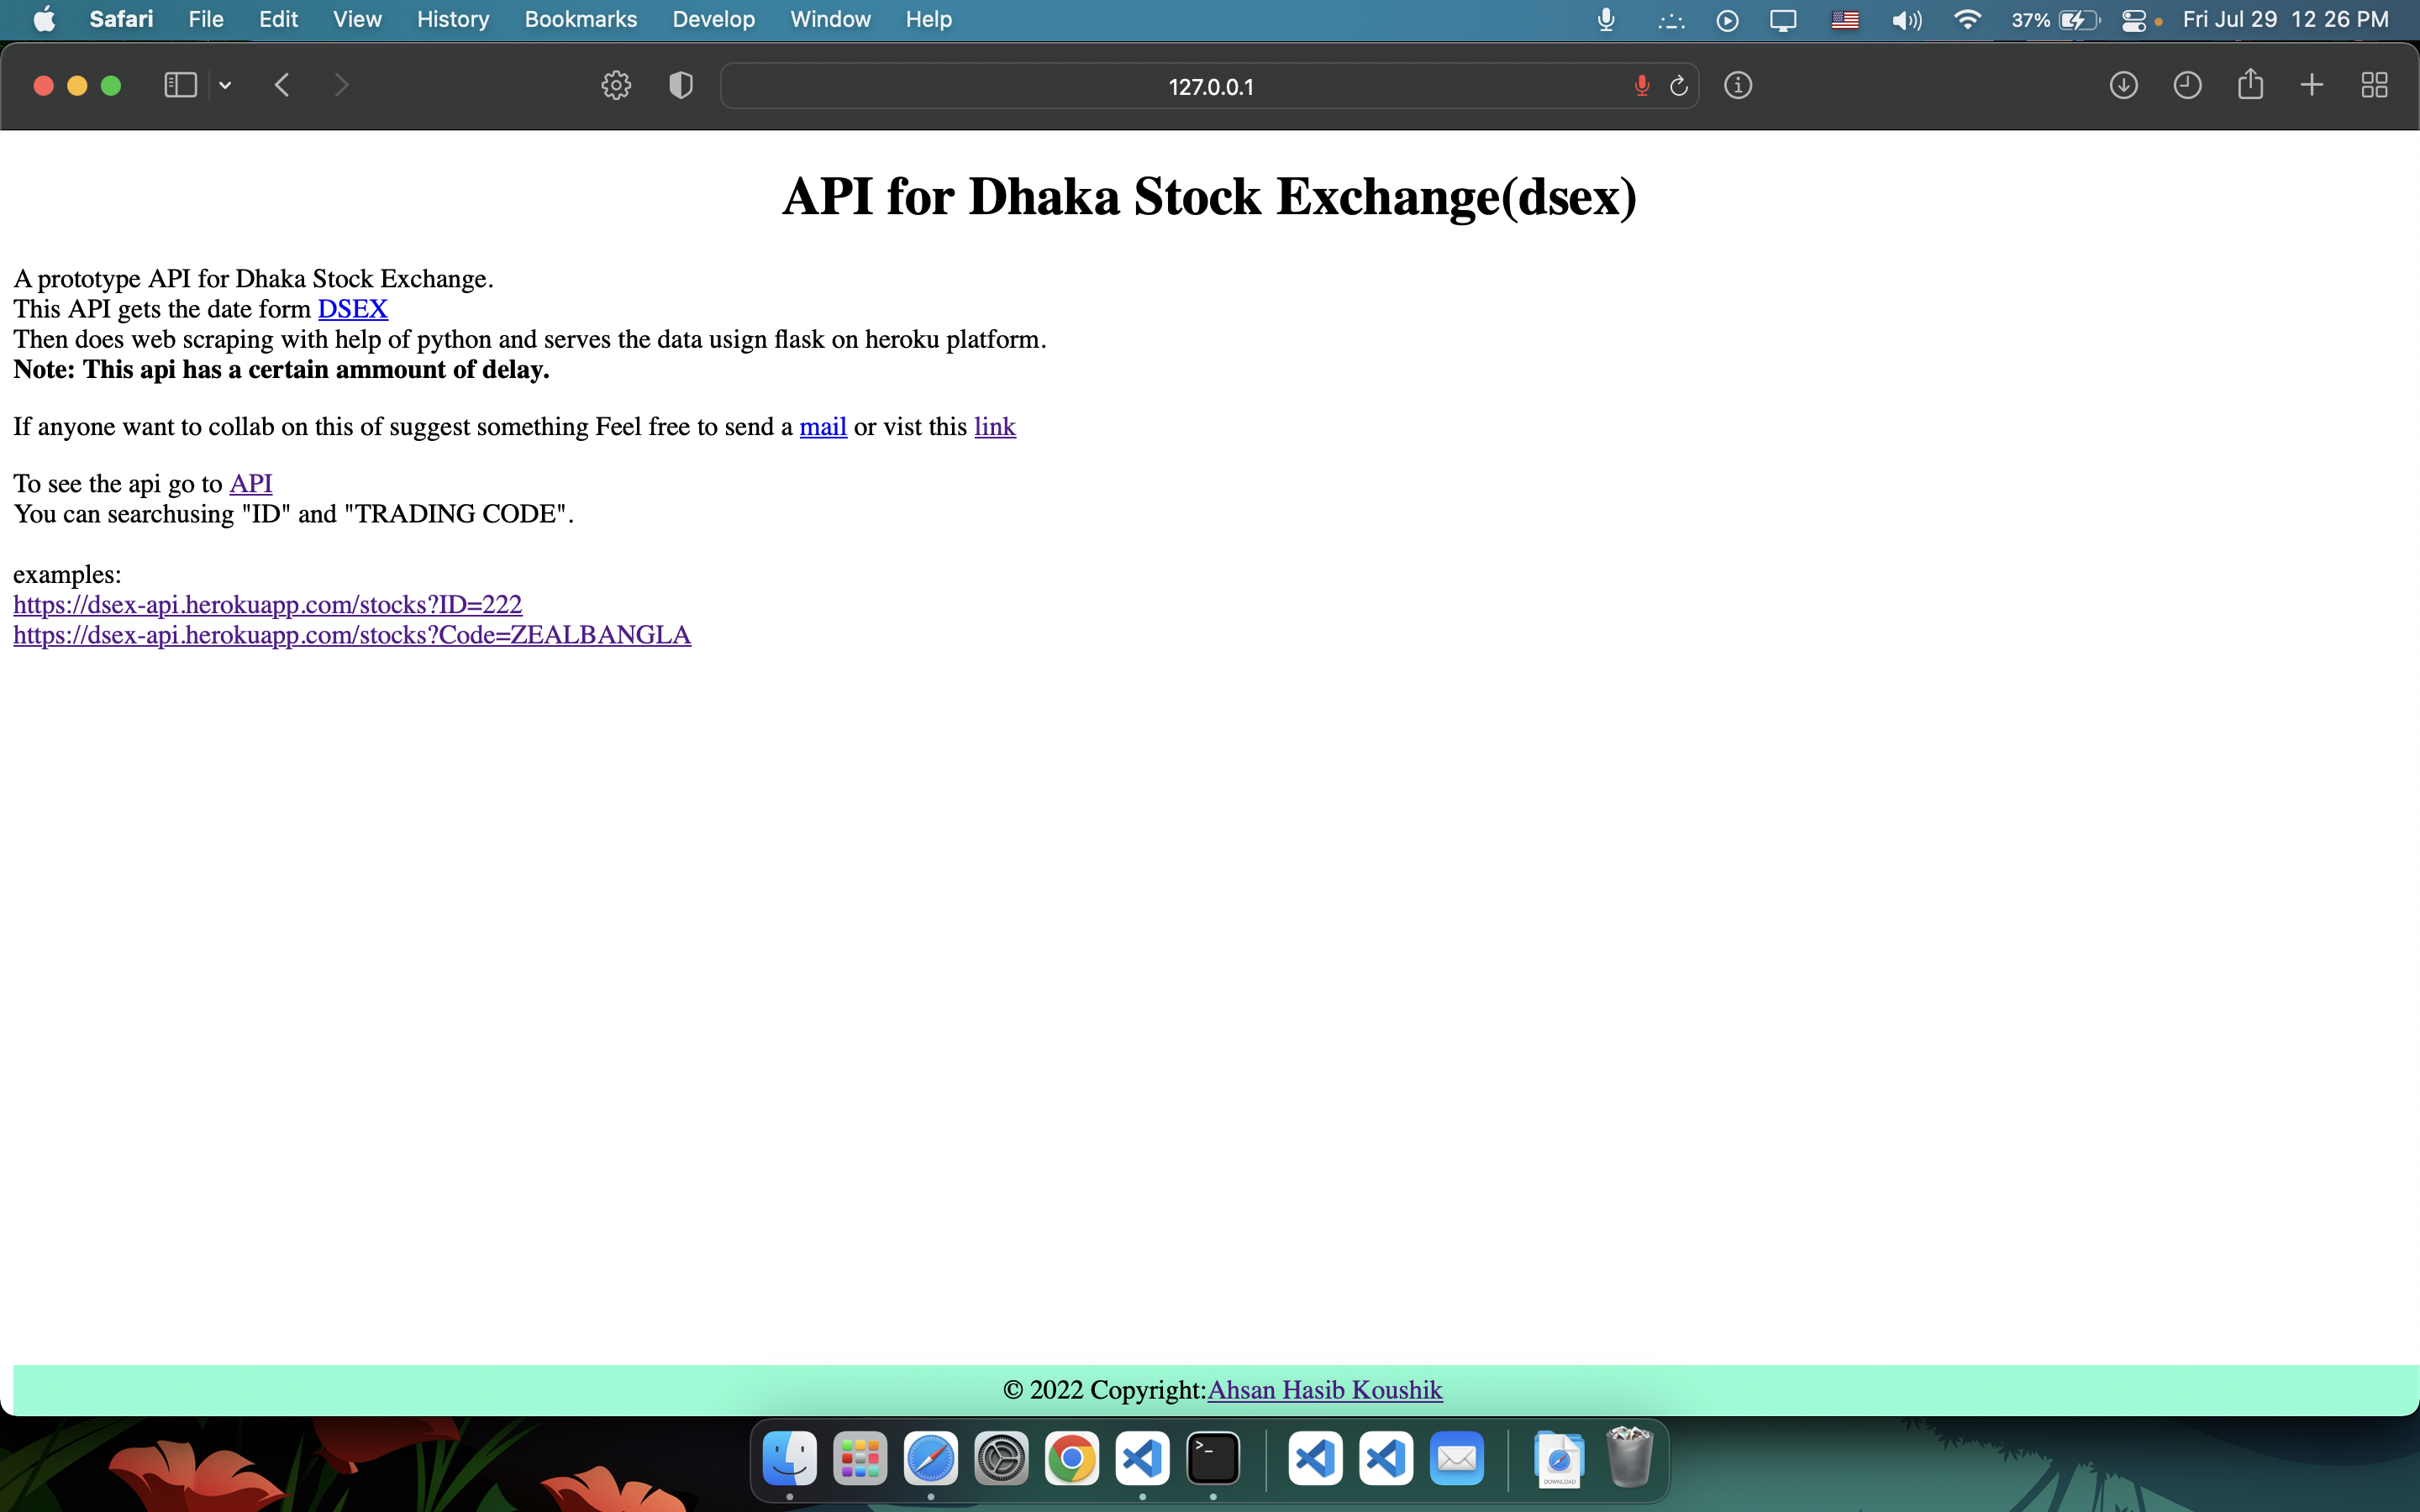Visit the 'link' hyperlink

(995, 427)
